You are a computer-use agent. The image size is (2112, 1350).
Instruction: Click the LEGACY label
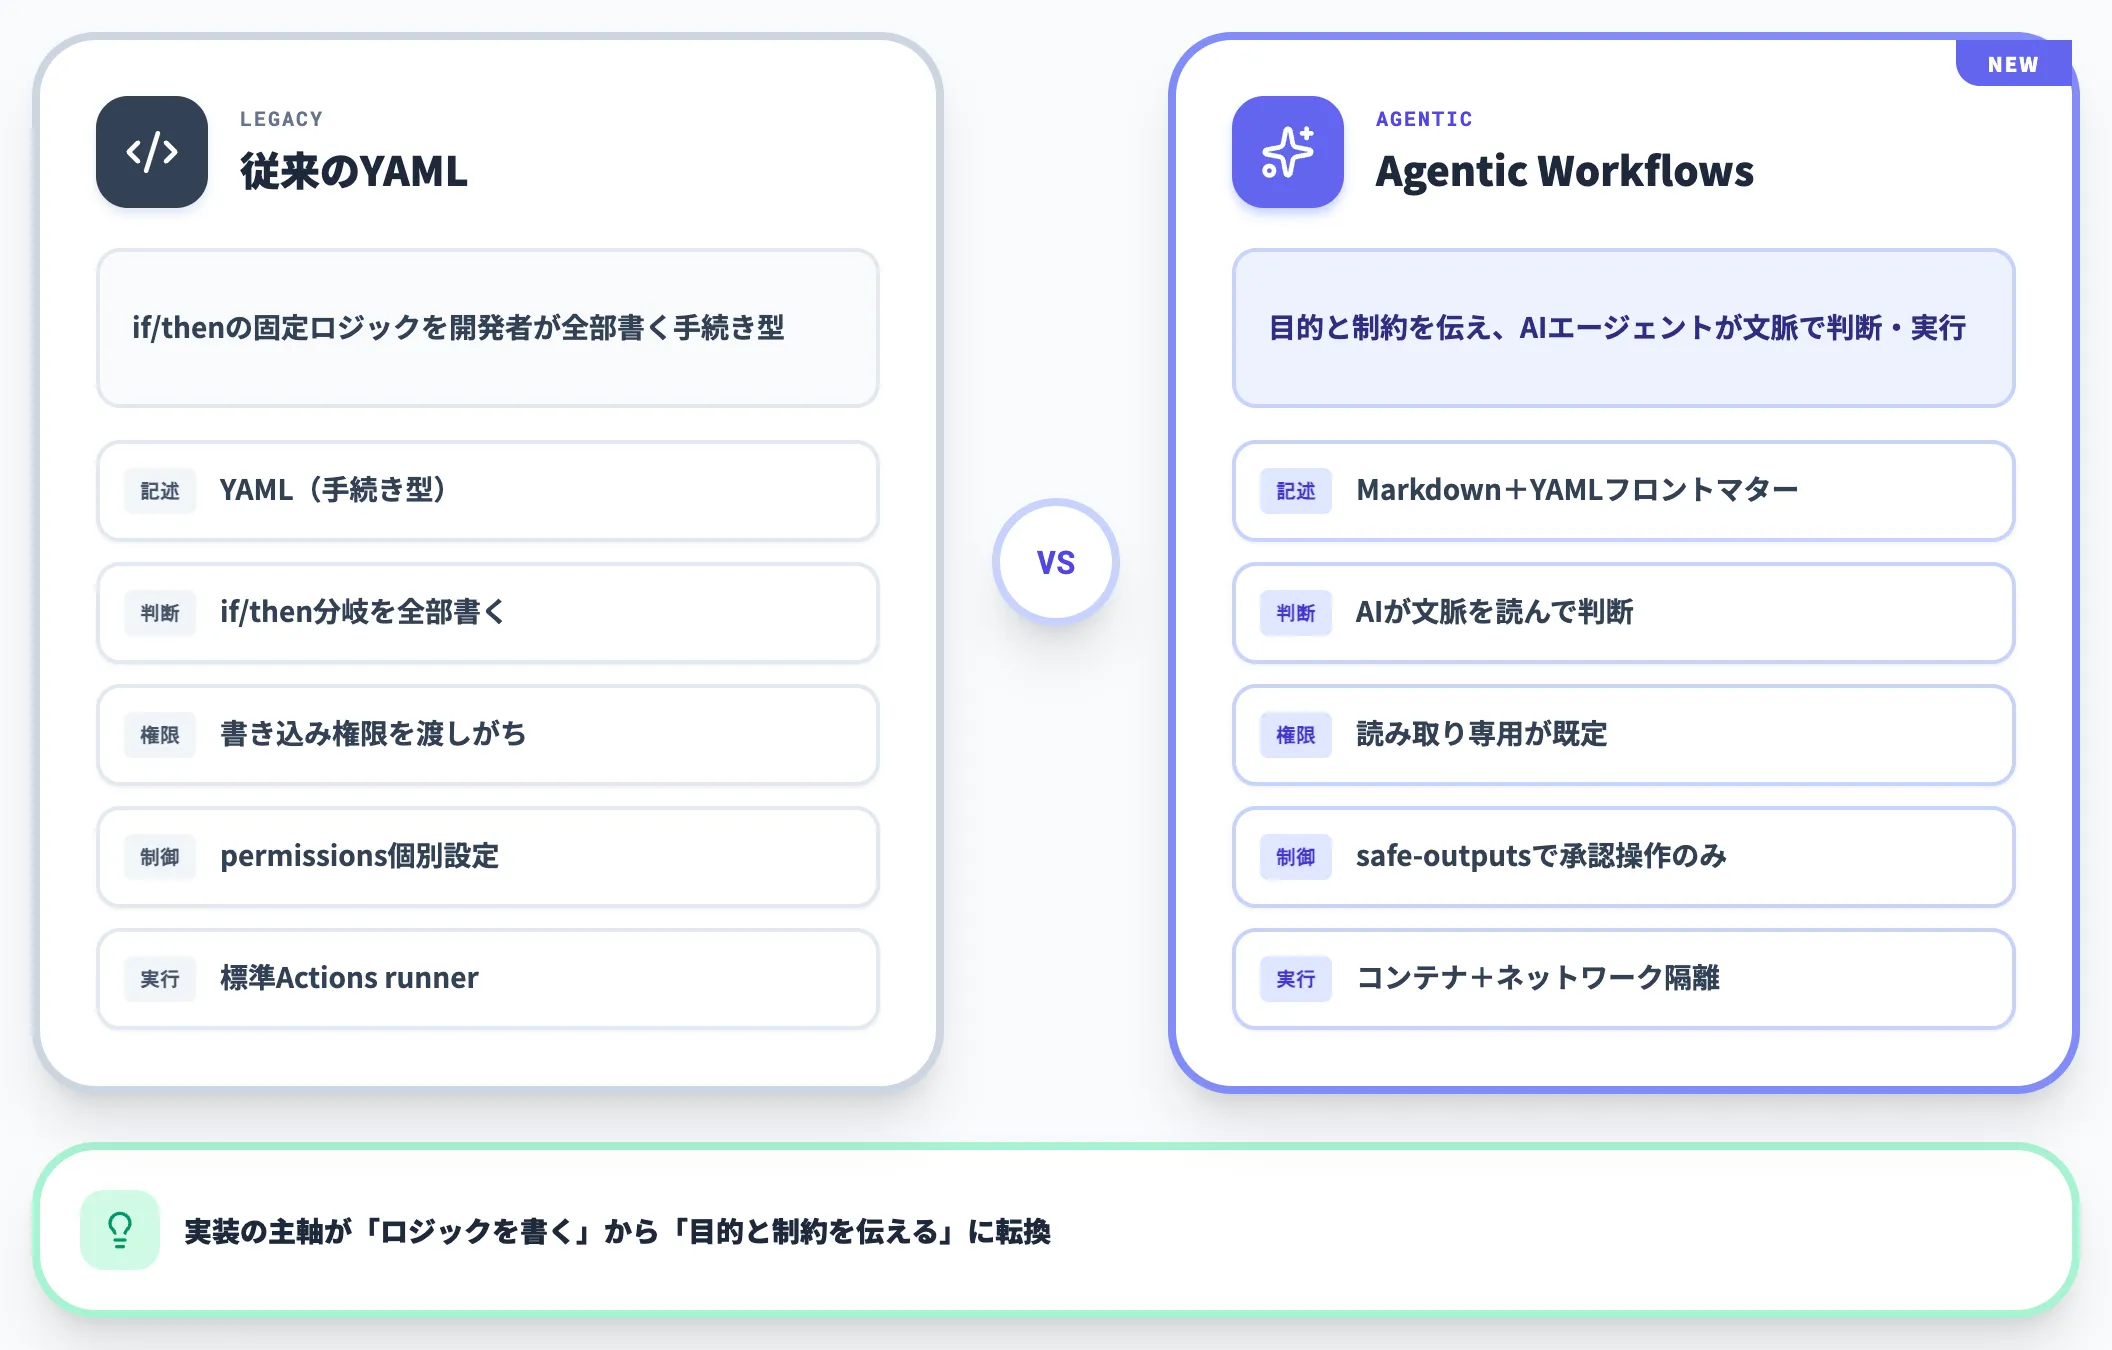tap(281, 119)
